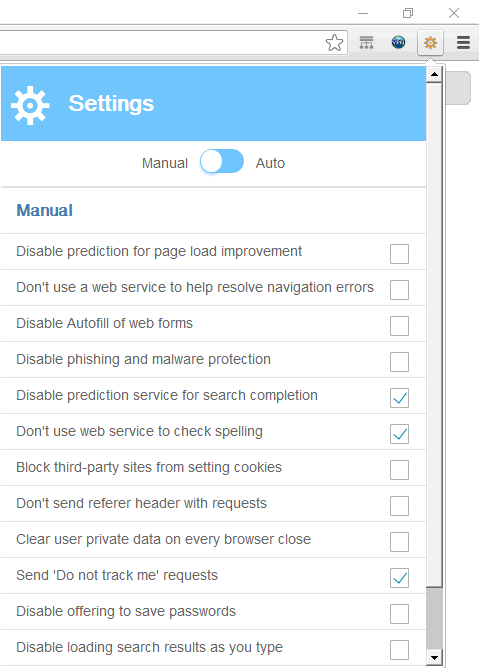Click the bookmark star icon
The height and width of the screenshot is (668, 479).
[x=334, y=43]
